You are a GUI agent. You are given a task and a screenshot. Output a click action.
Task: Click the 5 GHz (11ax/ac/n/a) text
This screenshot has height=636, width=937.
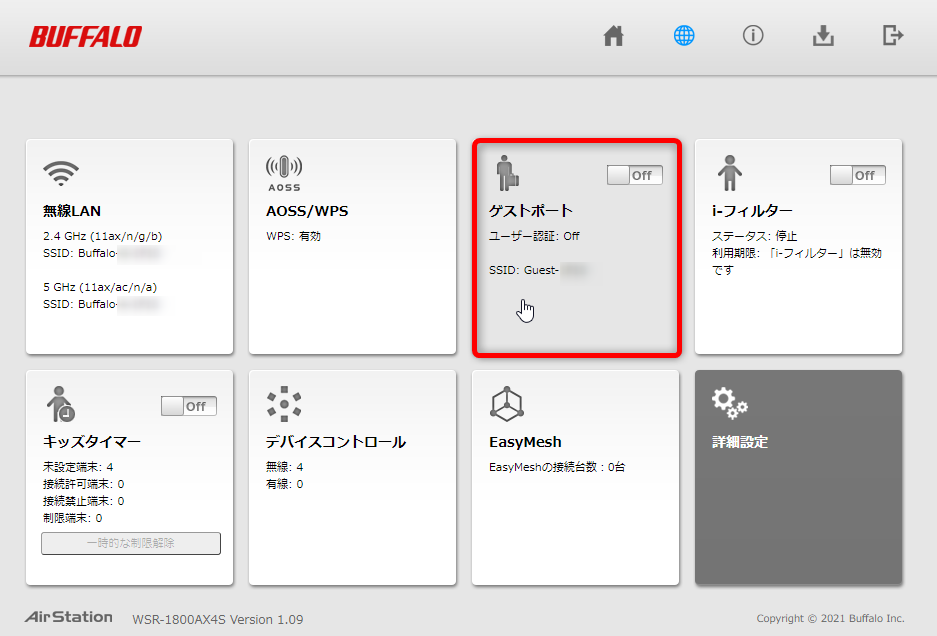[100, 287]
